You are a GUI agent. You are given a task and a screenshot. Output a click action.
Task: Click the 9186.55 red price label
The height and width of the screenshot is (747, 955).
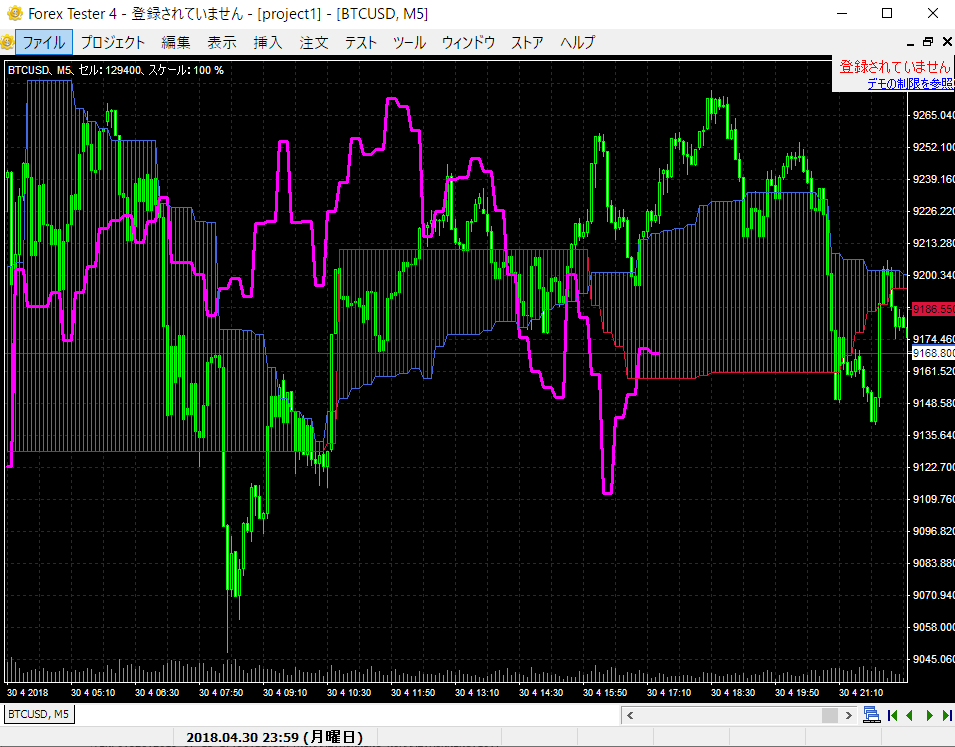(x=933, y=309)
